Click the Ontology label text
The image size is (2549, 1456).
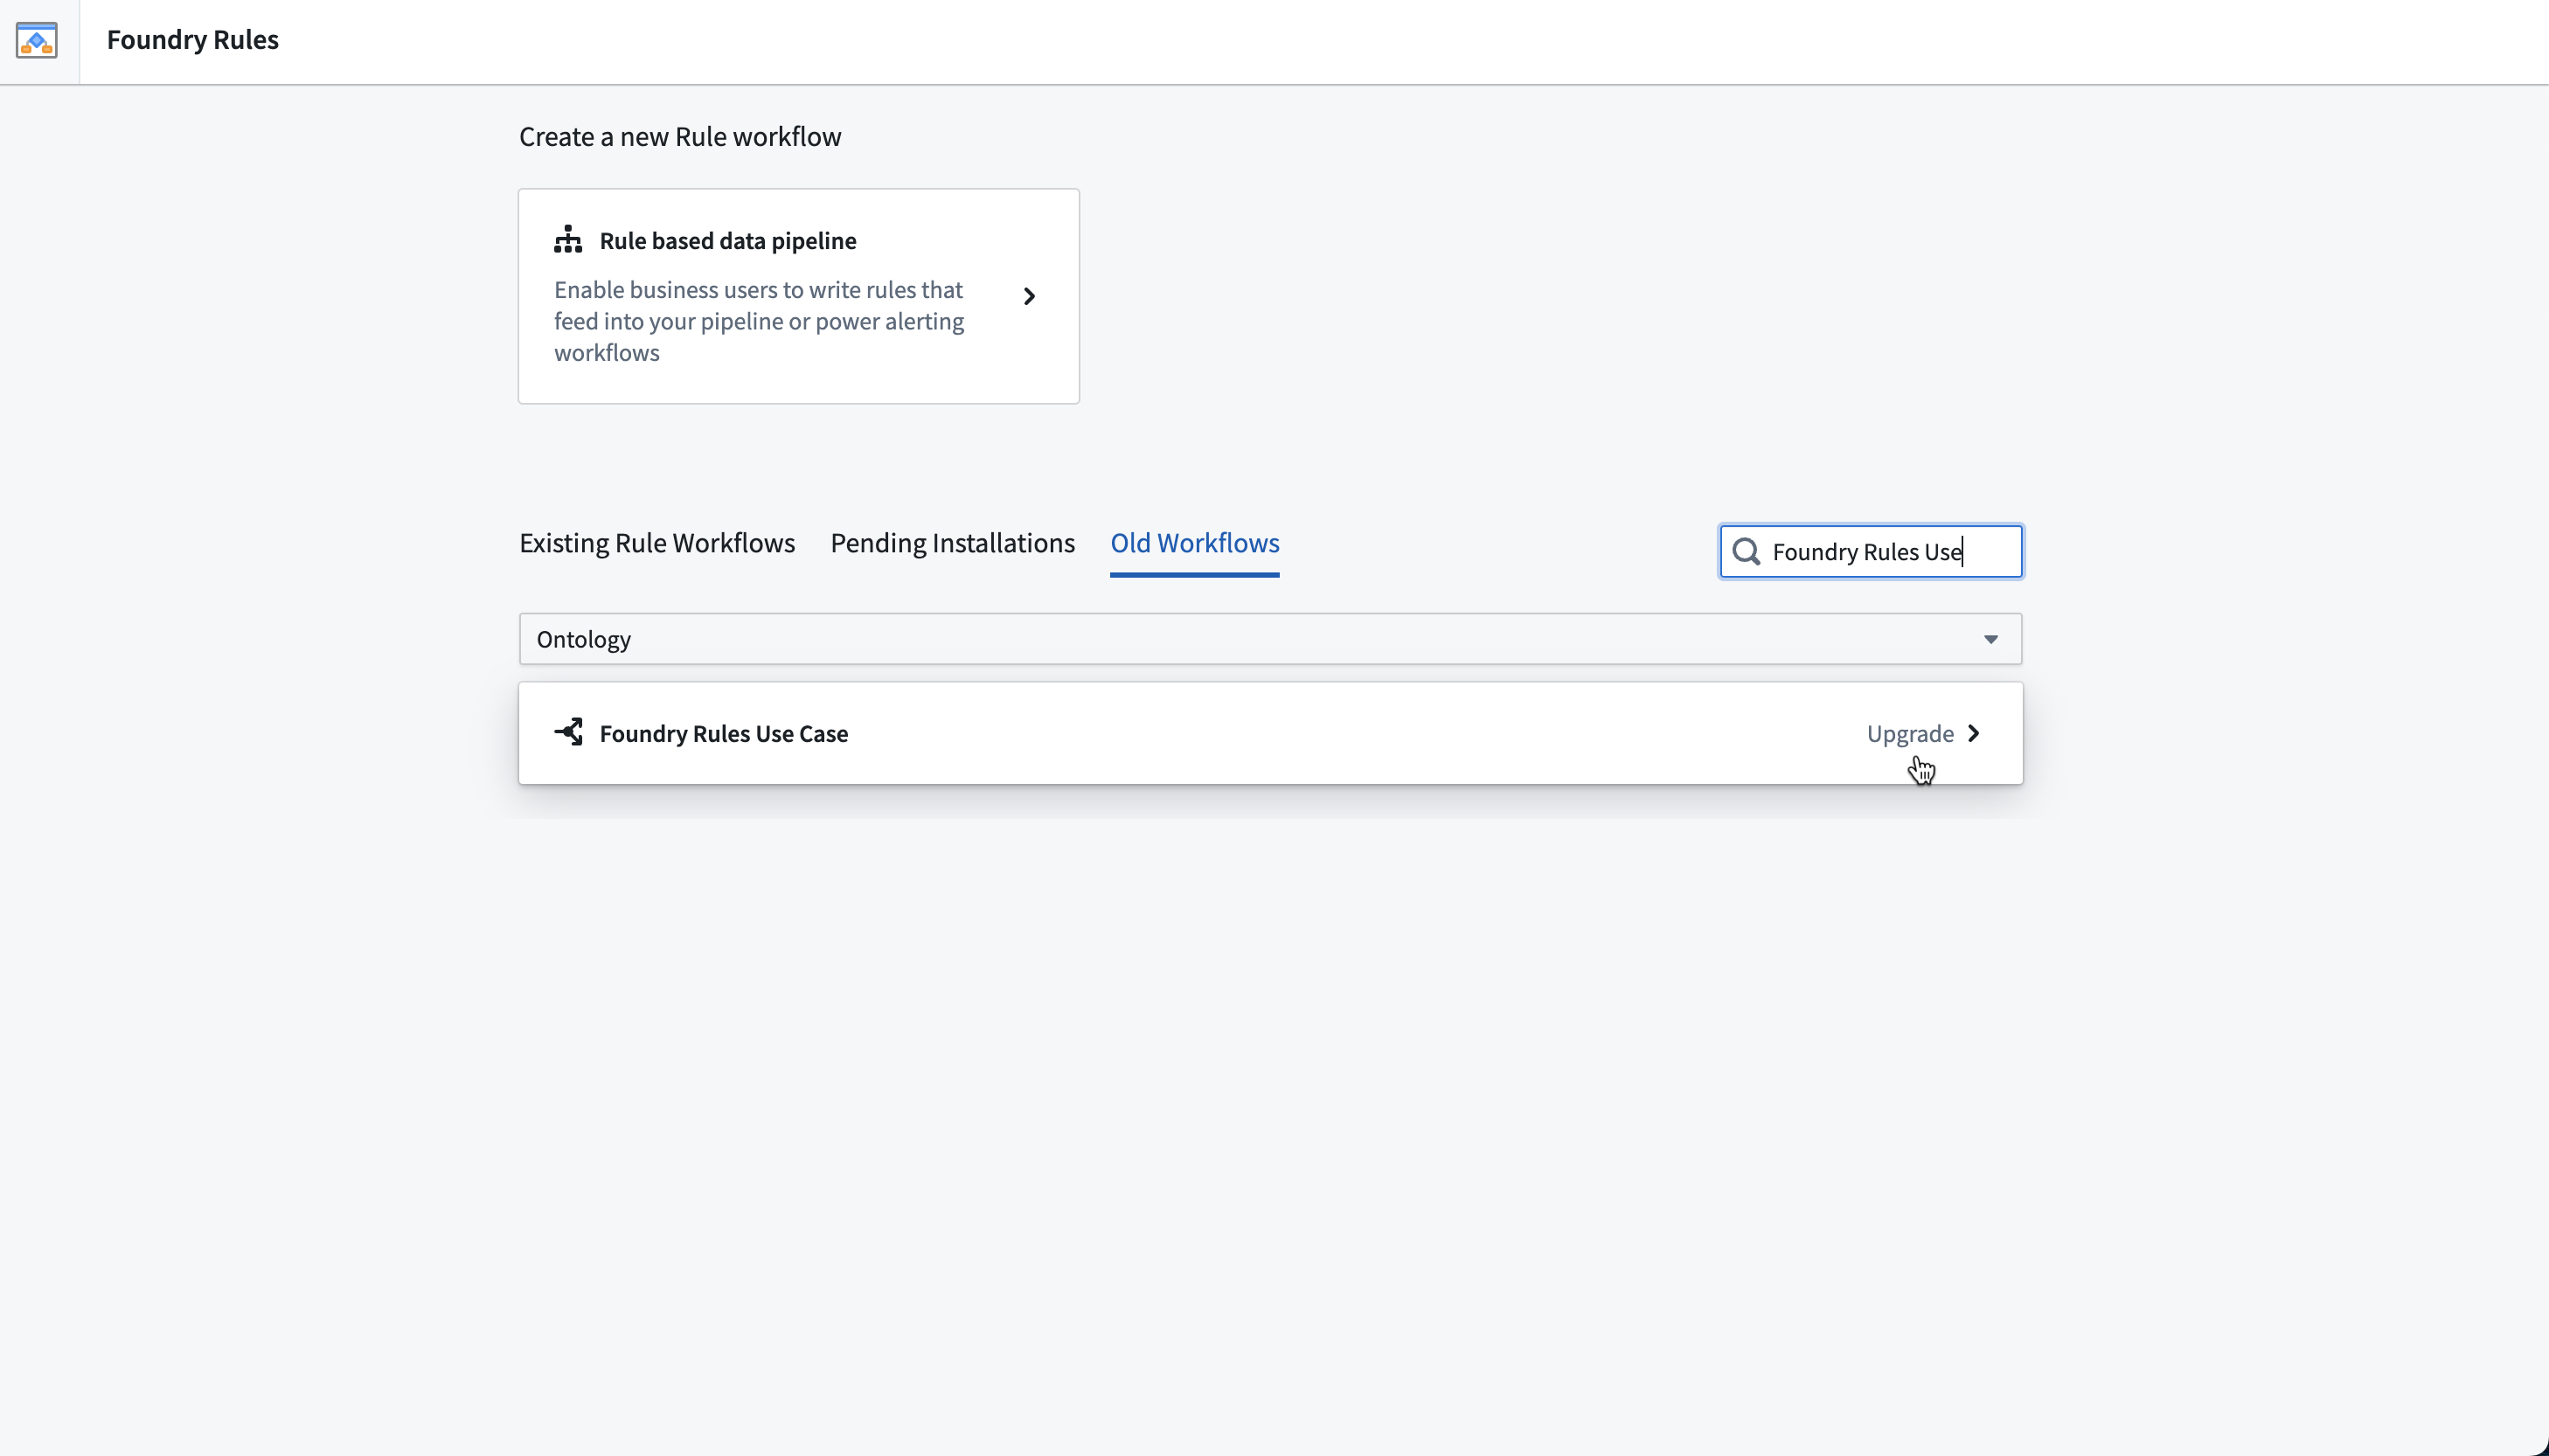584,639
